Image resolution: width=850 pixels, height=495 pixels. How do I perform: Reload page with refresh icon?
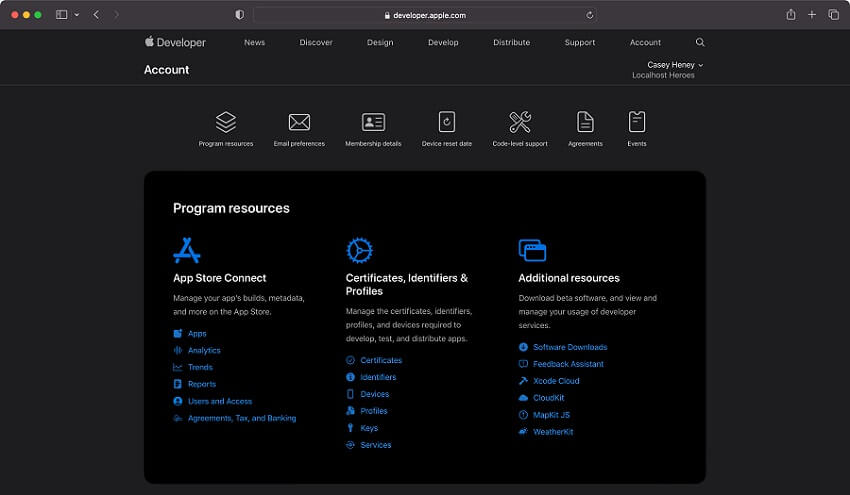pos(589,15)
